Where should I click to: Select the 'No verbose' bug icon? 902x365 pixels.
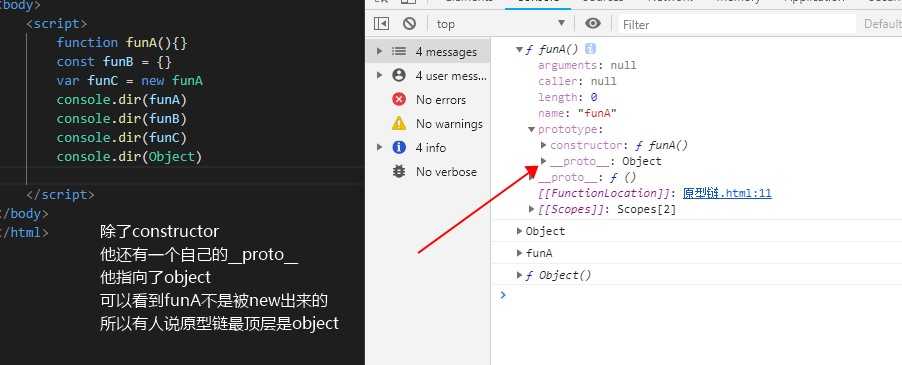pyautogui.click(x=399, y=171)
